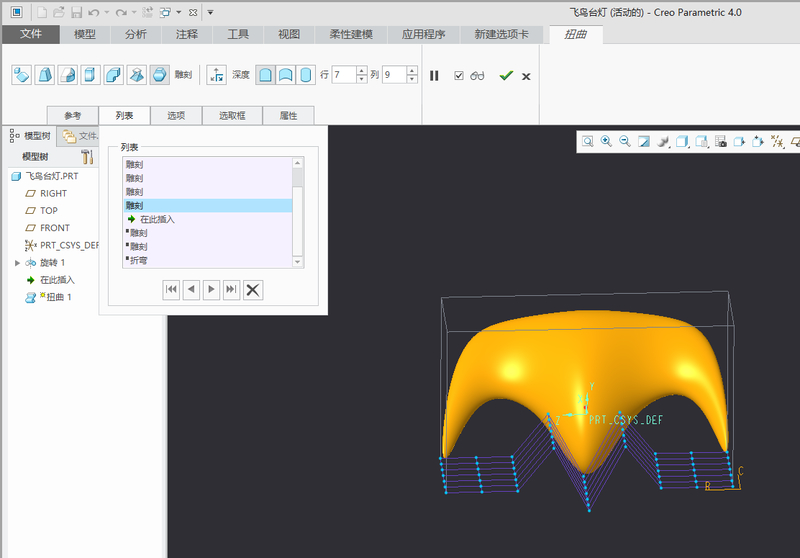This screenshot has height=558, width=800.
Task: Toggle the preview checkbox in dashboard
Action: pyautogui.click(x=459, y=75)
